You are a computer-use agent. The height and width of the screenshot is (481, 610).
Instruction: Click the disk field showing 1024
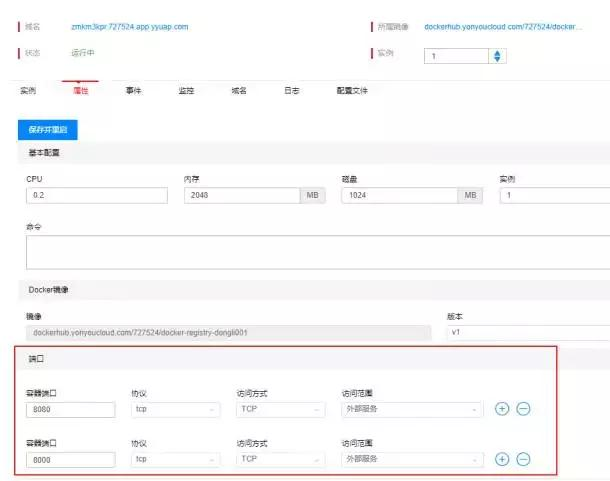[x=399, y=195]
